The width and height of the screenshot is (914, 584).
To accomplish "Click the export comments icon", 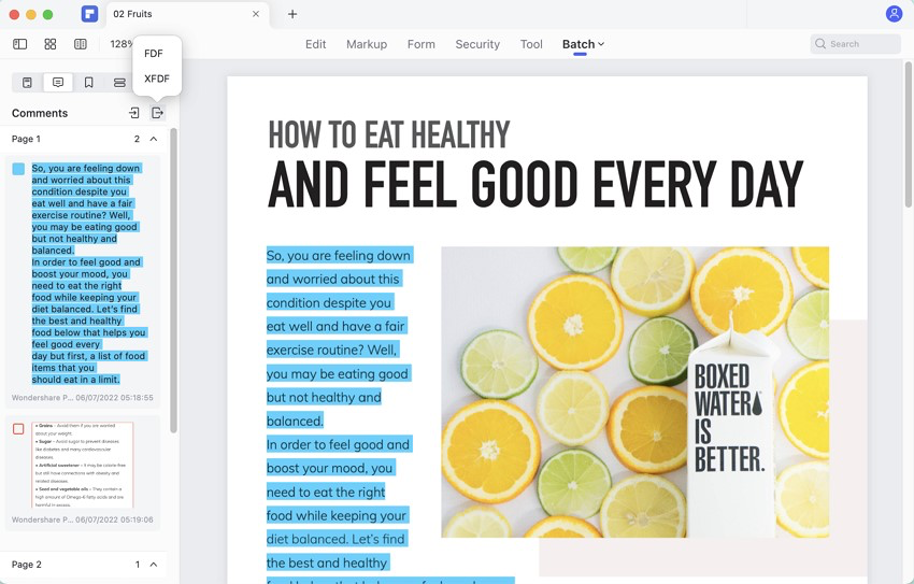I will [157, 113].
